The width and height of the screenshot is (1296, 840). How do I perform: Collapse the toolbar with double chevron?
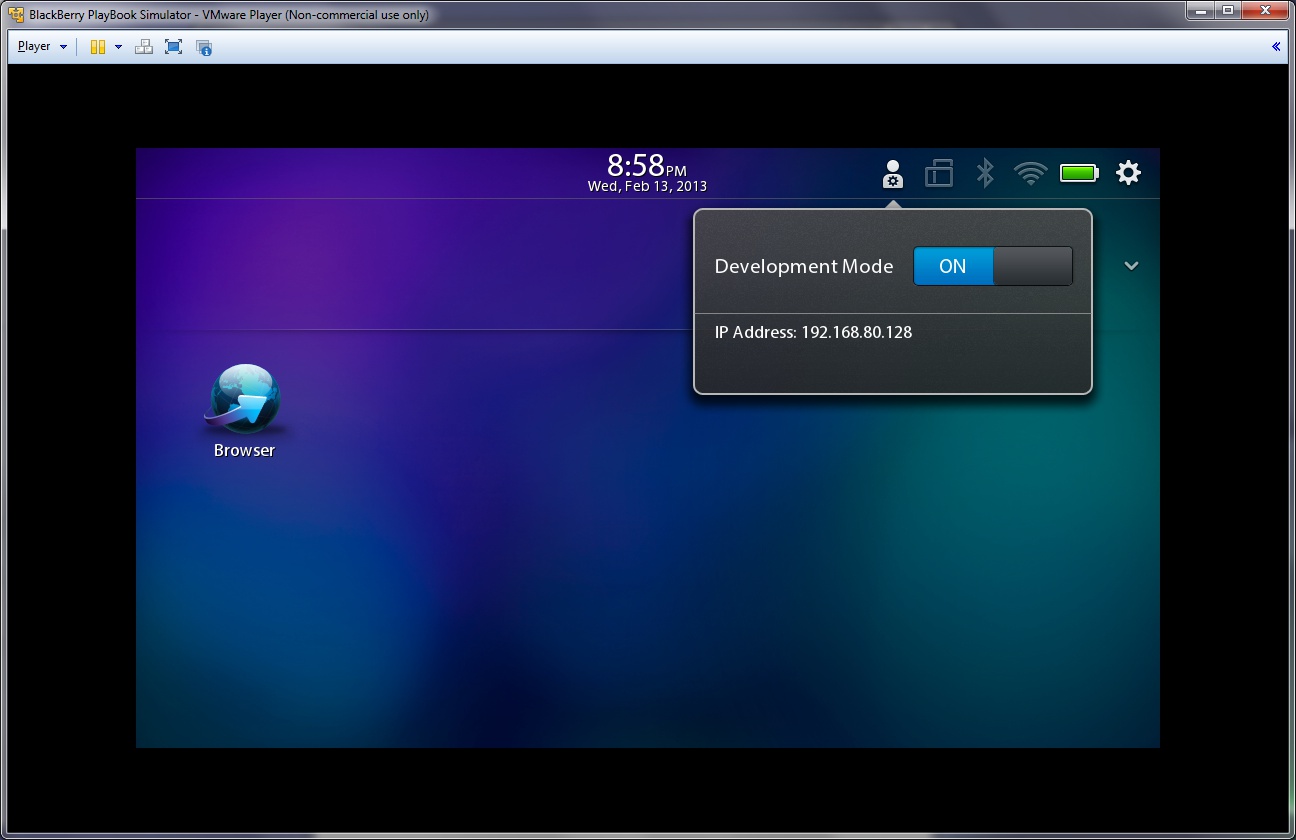click(1276, 47)
